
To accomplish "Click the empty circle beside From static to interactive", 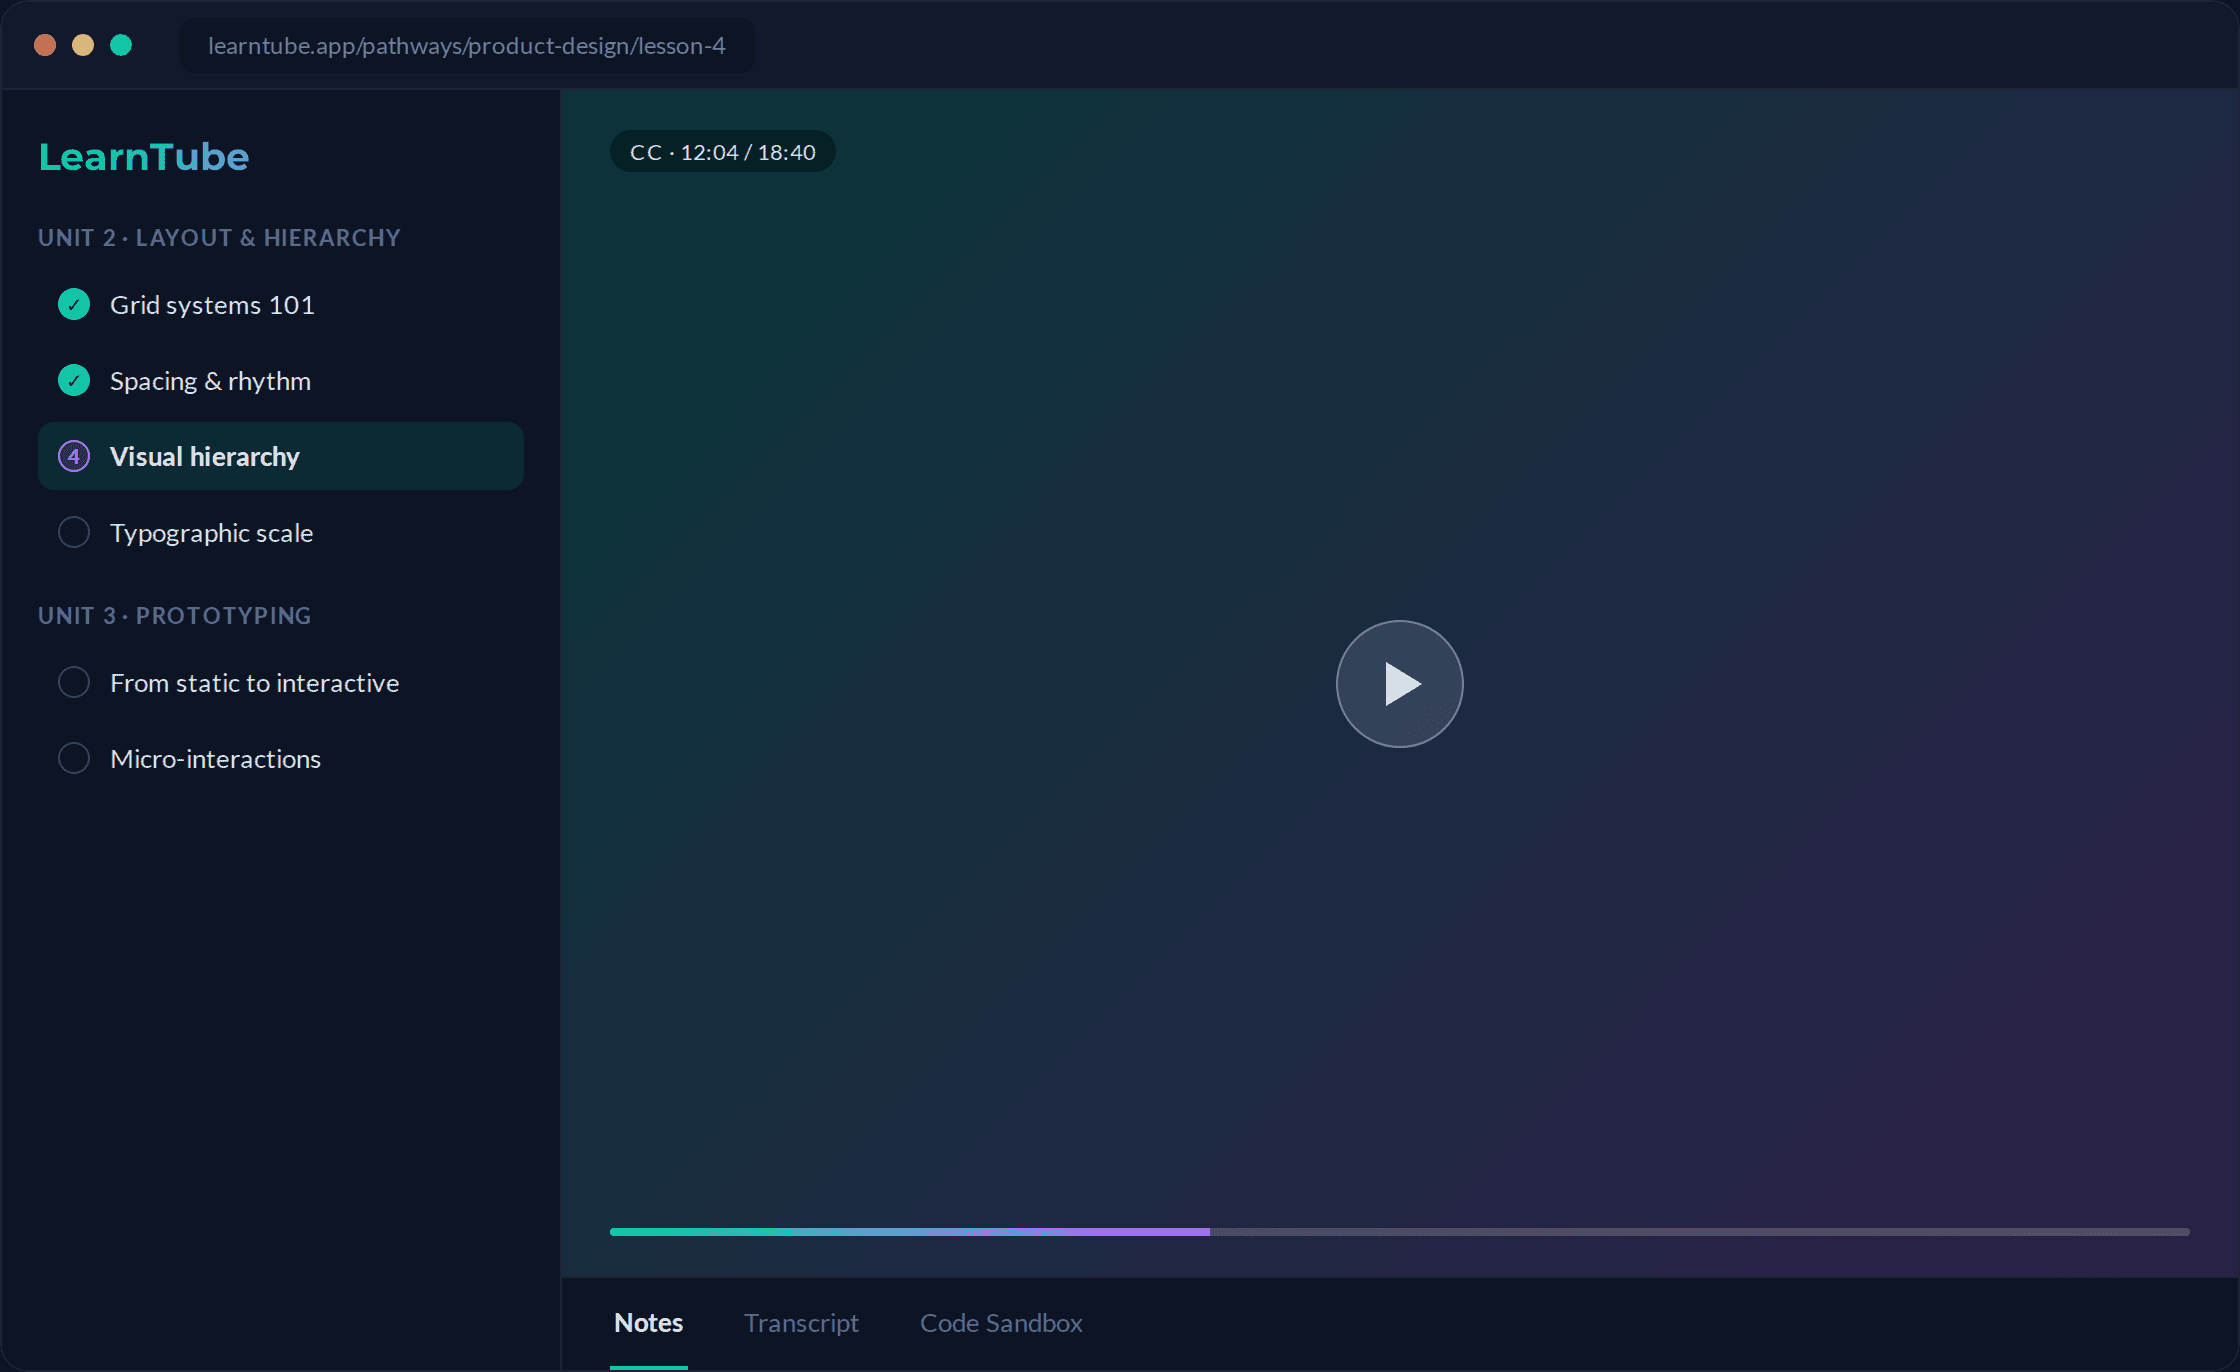I will click(74, 682).
